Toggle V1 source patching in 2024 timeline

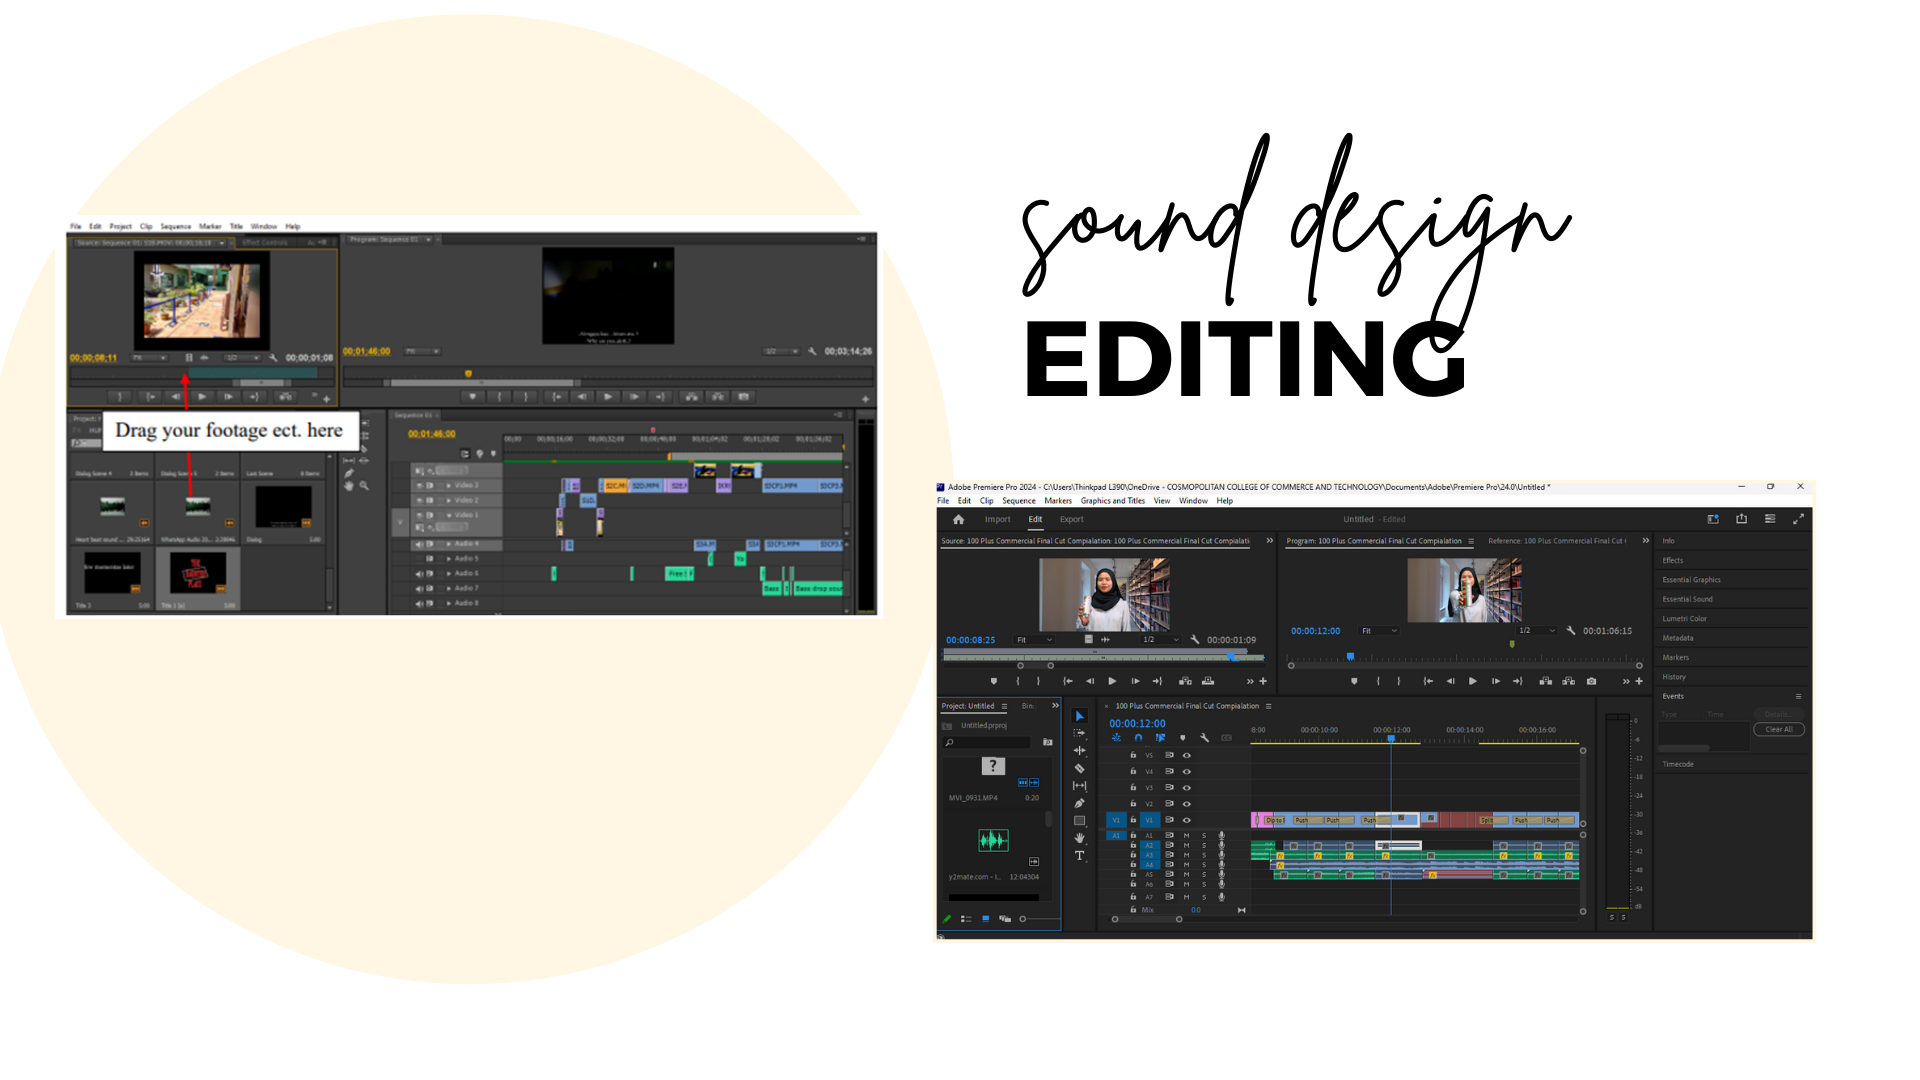(x=1116, y=820)
